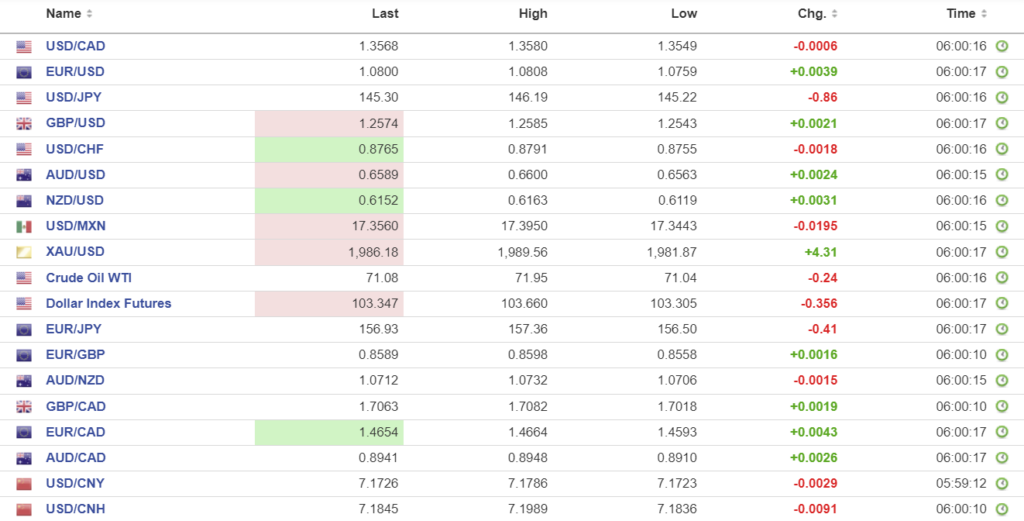
Task: Select the green EUR/CAD last price cell
Action: 329,433
